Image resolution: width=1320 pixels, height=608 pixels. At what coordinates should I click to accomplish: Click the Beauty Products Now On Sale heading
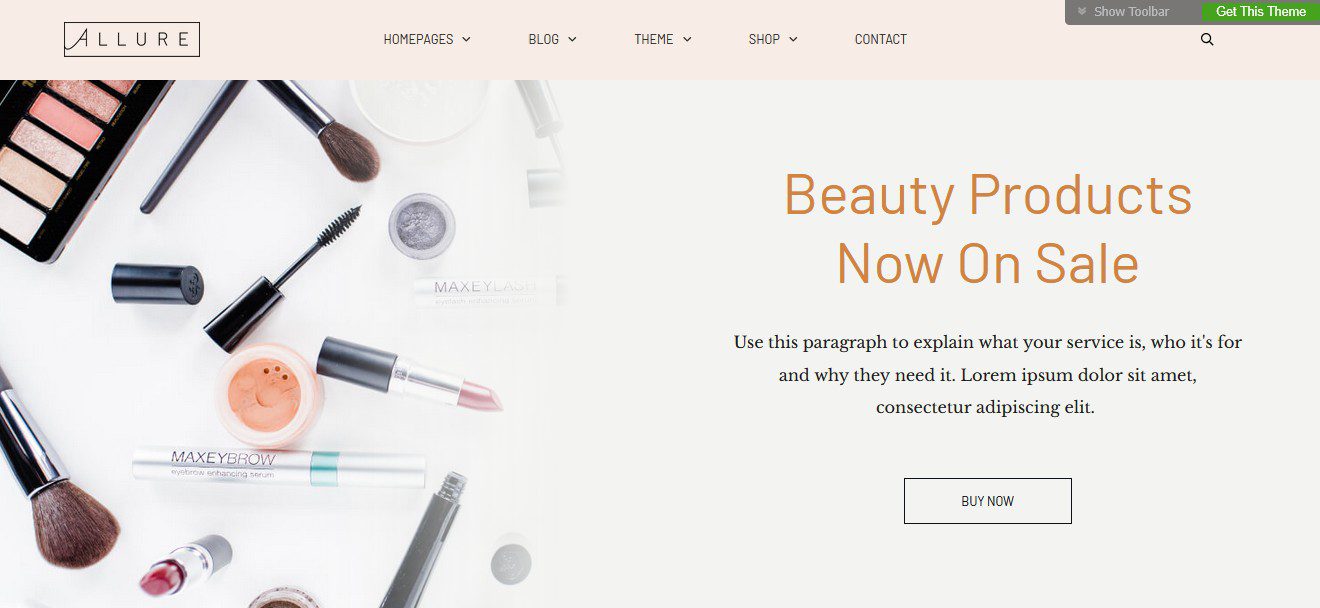point(988,229)
